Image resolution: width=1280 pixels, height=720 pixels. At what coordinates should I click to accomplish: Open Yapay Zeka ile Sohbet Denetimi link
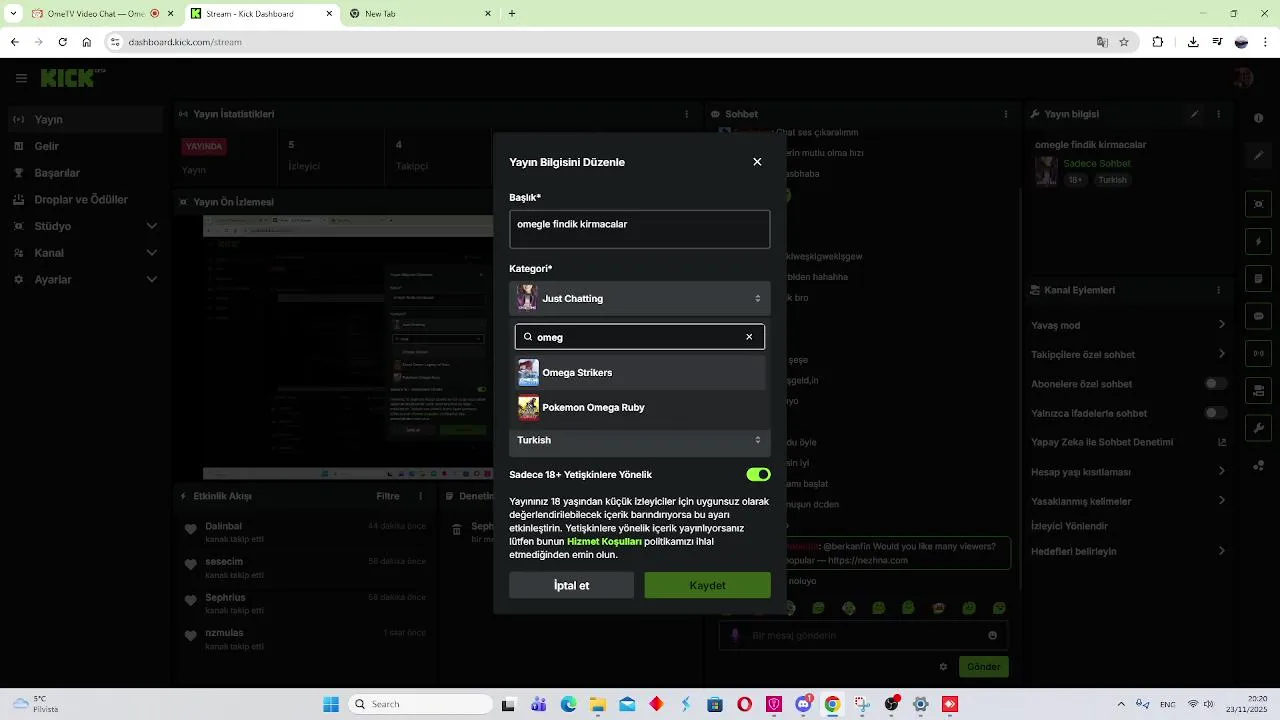pos(1129,442)
